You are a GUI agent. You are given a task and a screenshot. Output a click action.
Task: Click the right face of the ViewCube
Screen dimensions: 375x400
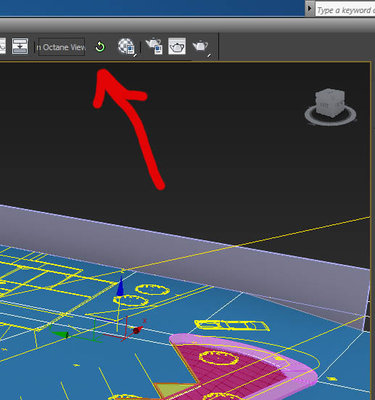point(339,106)
